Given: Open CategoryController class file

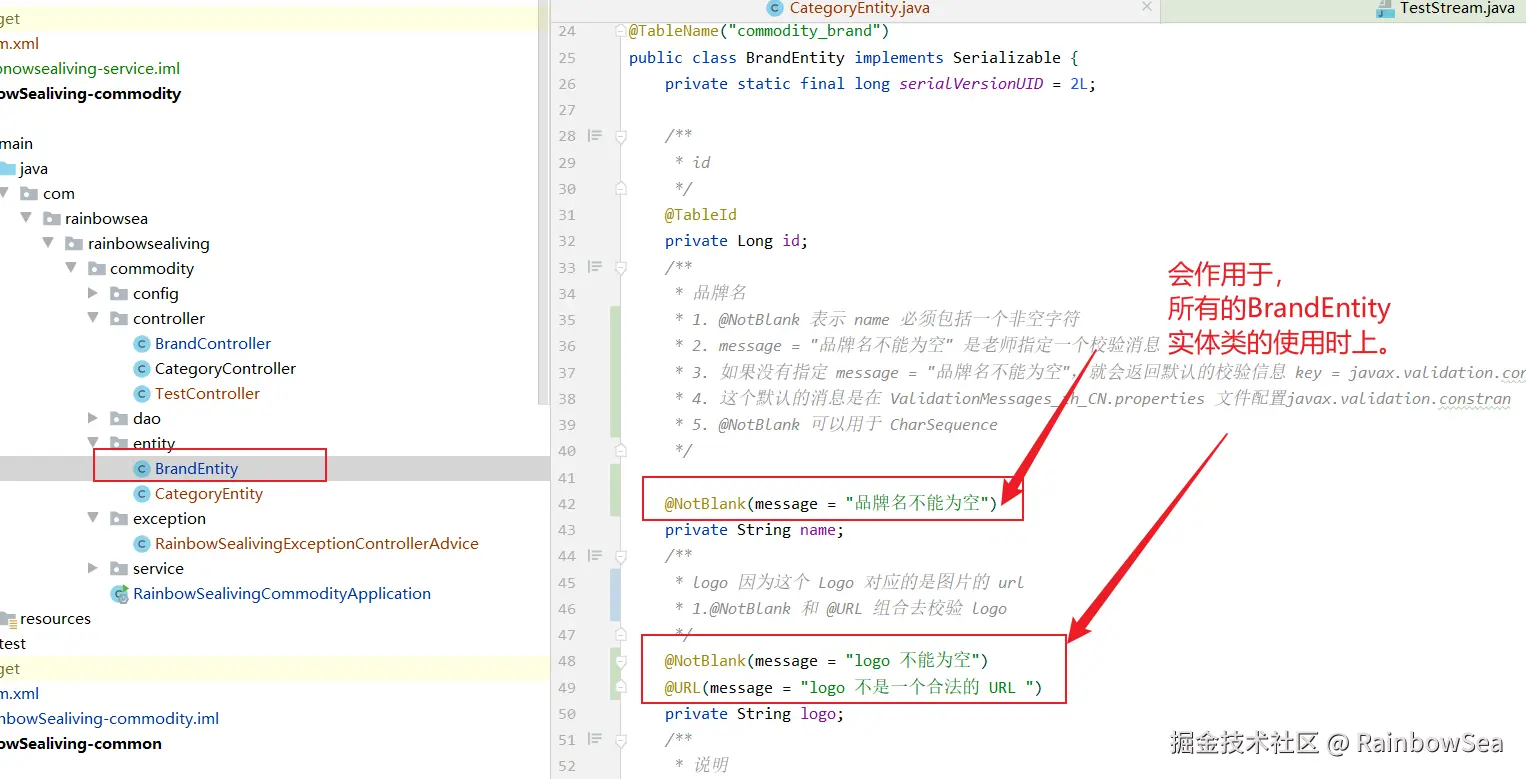Looking at the screenshot, I should coord(225,368).
